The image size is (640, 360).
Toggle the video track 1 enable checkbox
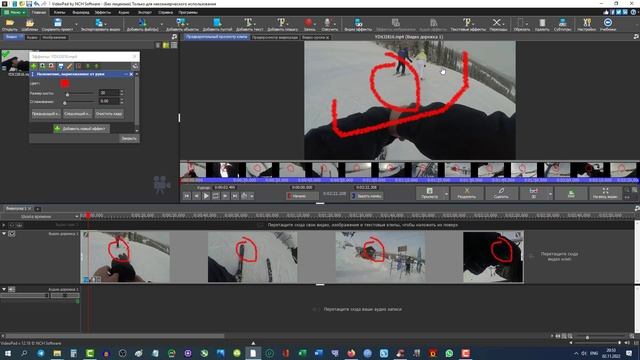12,234
